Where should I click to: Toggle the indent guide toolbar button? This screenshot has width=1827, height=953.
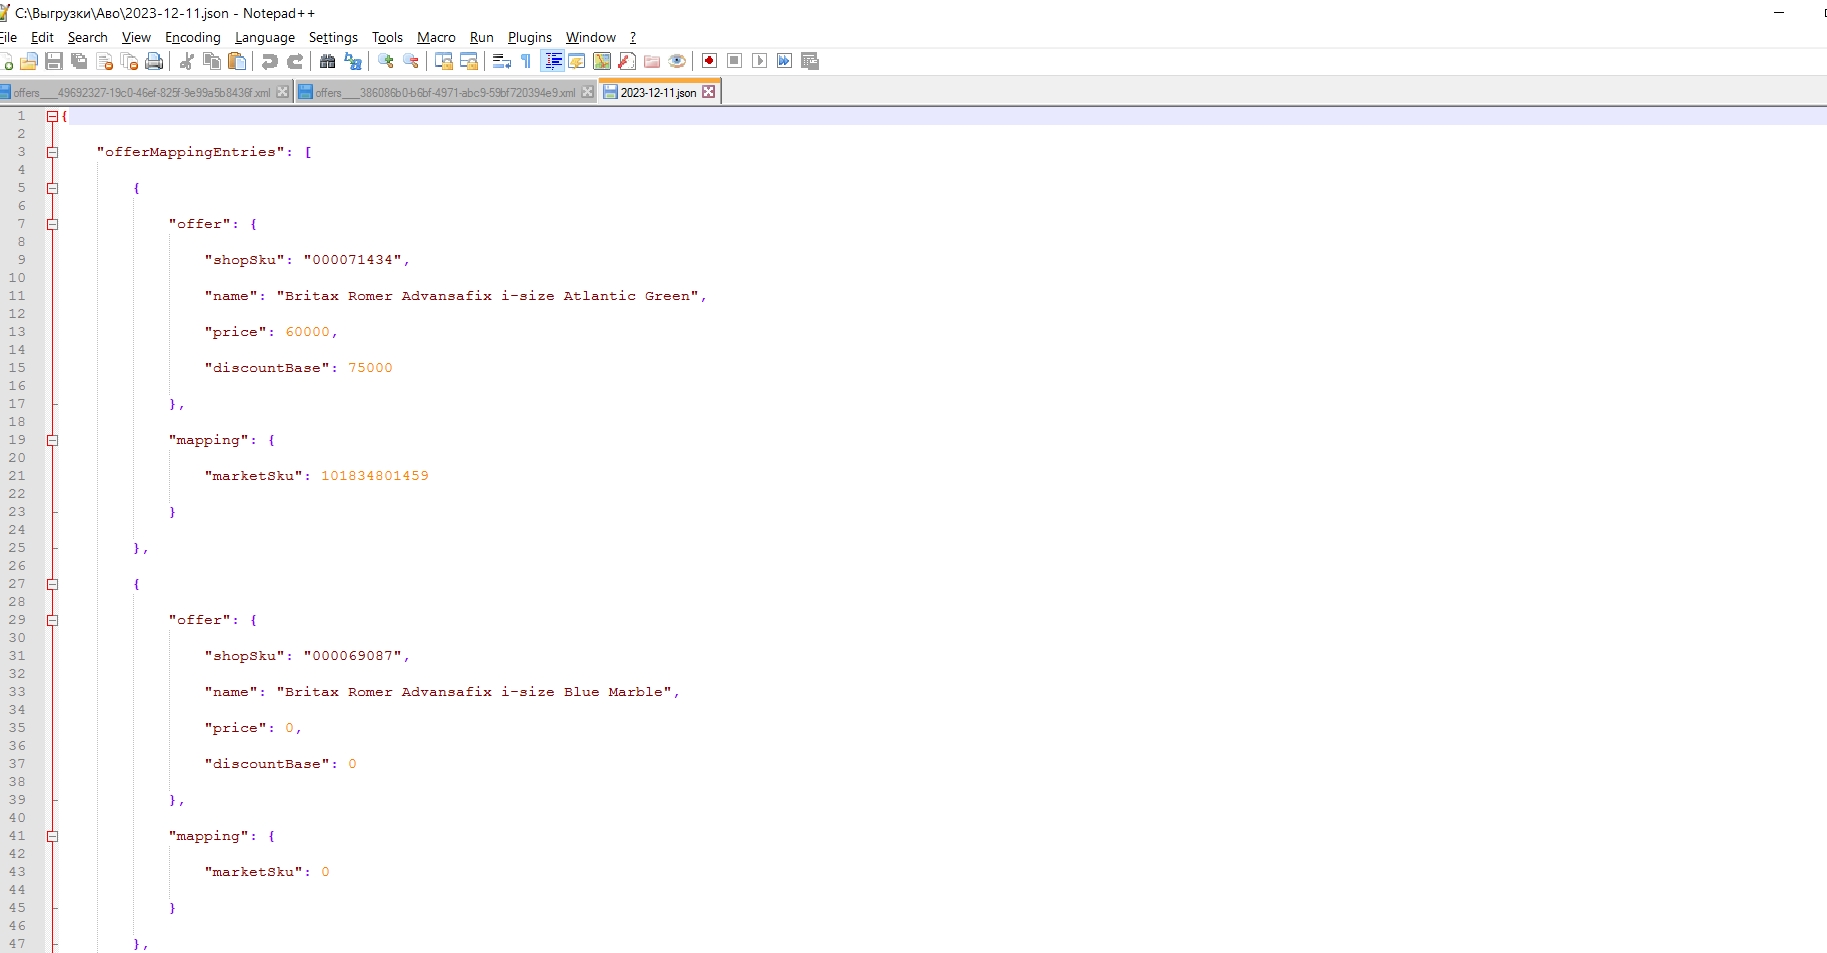click(x=552, y=61)
